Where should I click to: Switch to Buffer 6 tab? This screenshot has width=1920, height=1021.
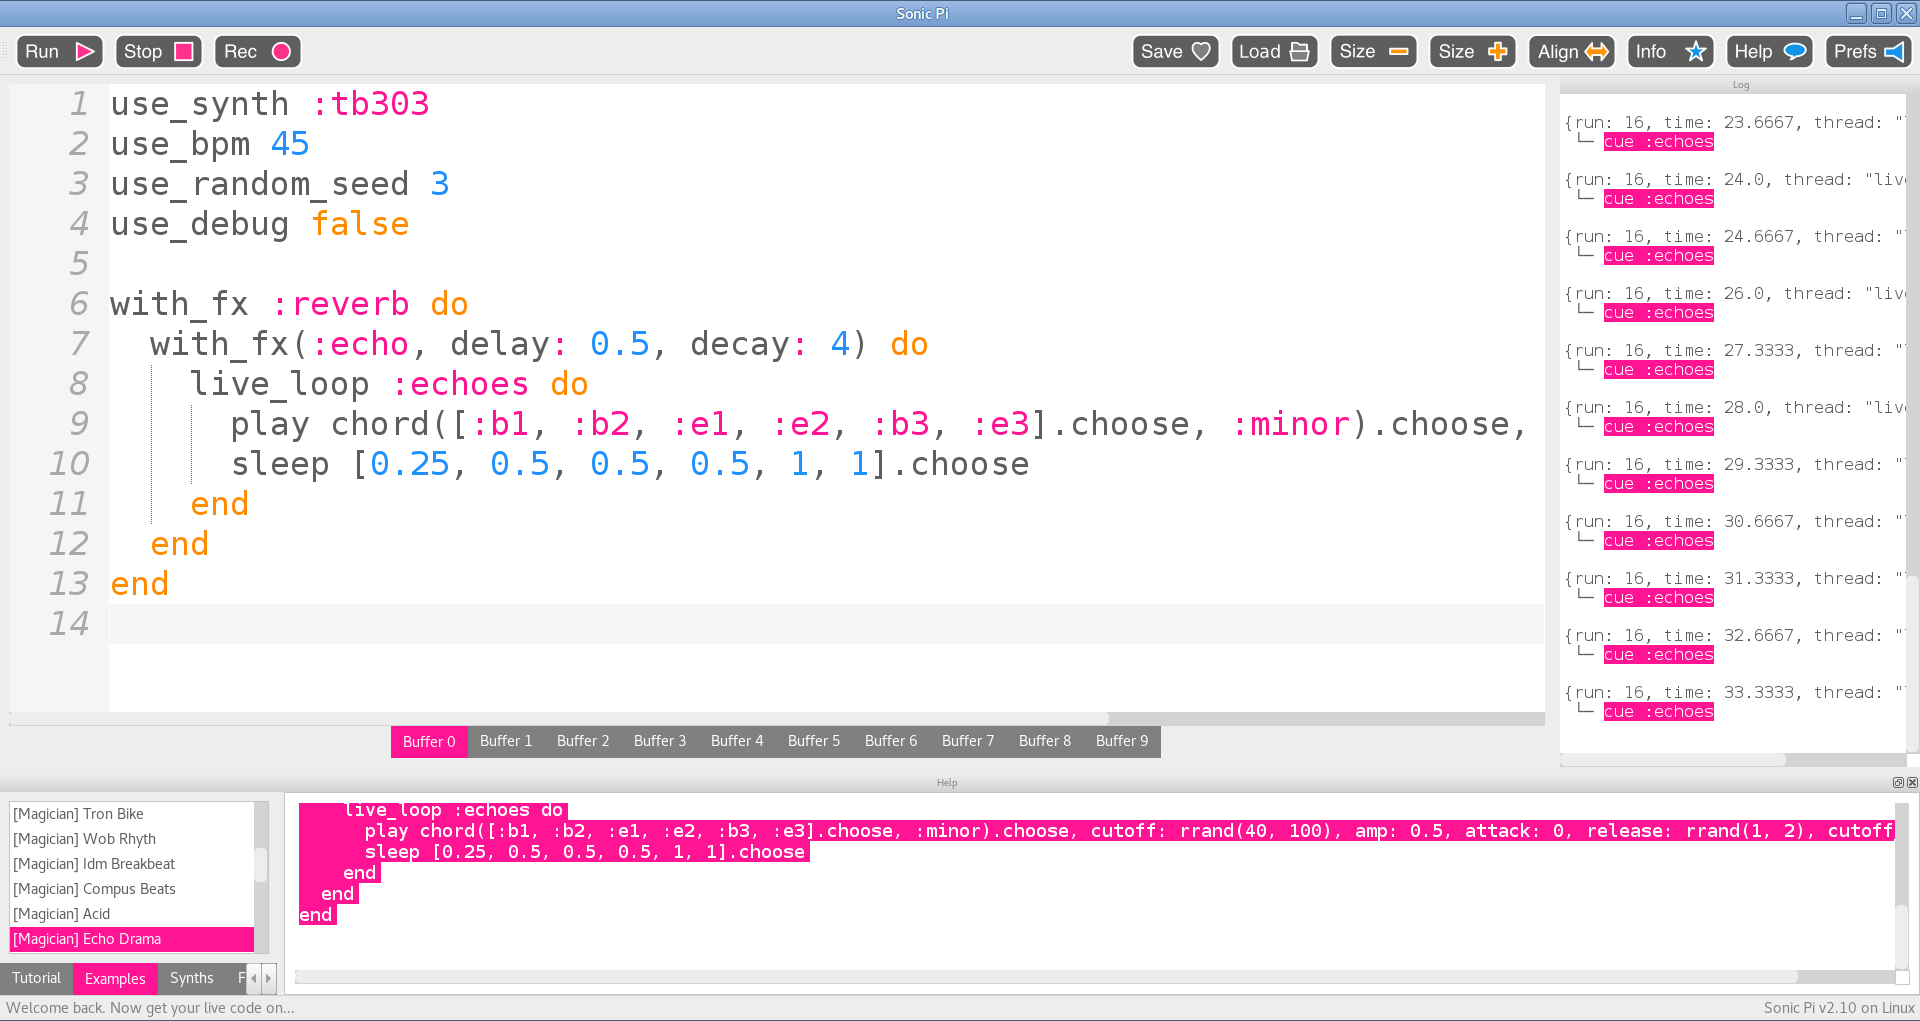coord(891,741)
